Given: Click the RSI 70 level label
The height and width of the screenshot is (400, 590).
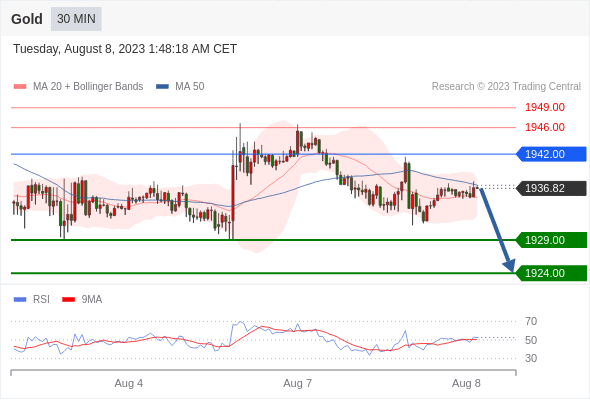Looking at the screenshot, I should pos(531,321).
